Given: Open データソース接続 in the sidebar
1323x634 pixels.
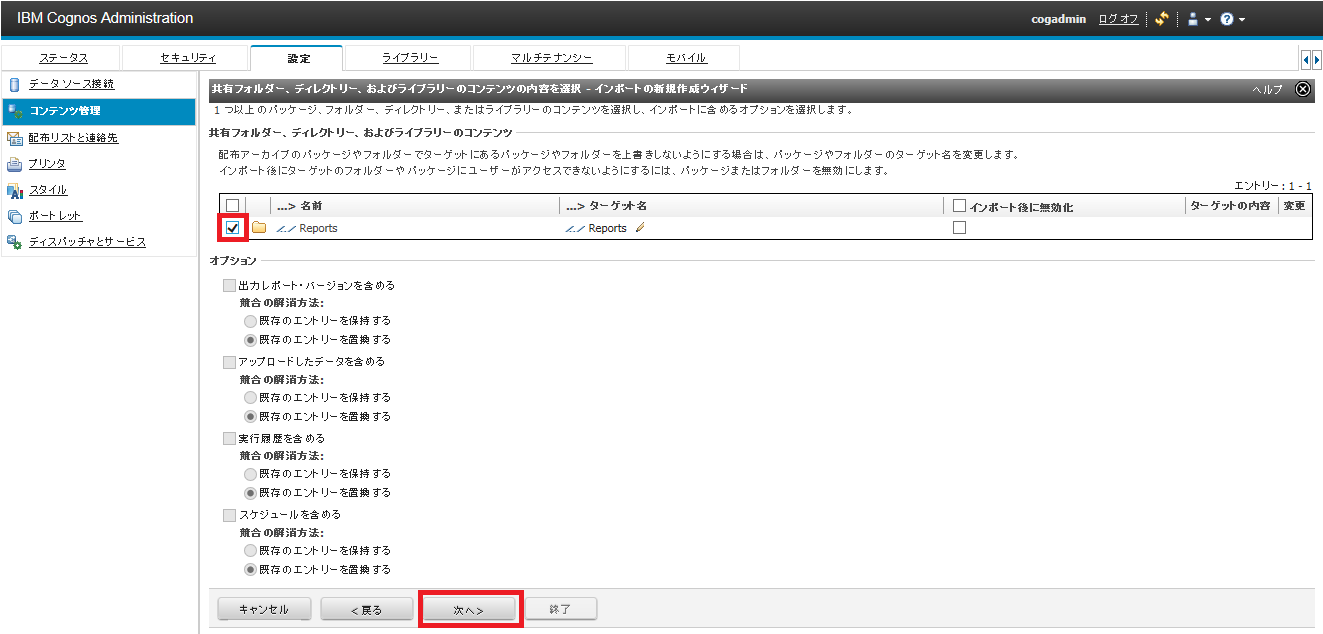Looking at the screenshot, I should 71,84.
